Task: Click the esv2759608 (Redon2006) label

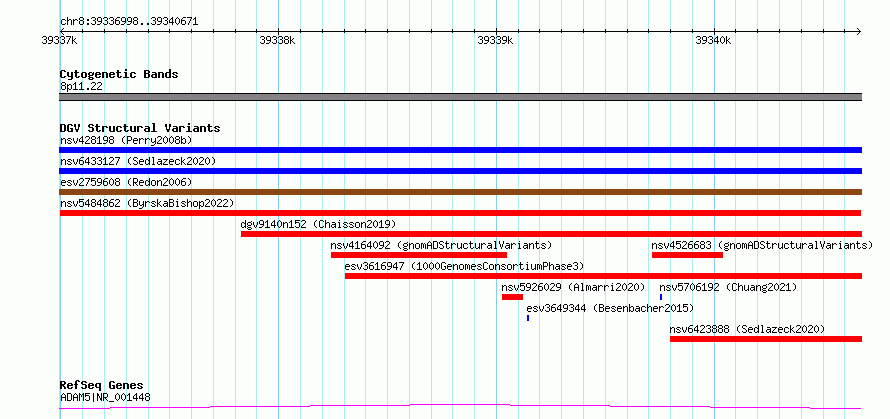Action: pyautogui.click(x=126, y=182)
